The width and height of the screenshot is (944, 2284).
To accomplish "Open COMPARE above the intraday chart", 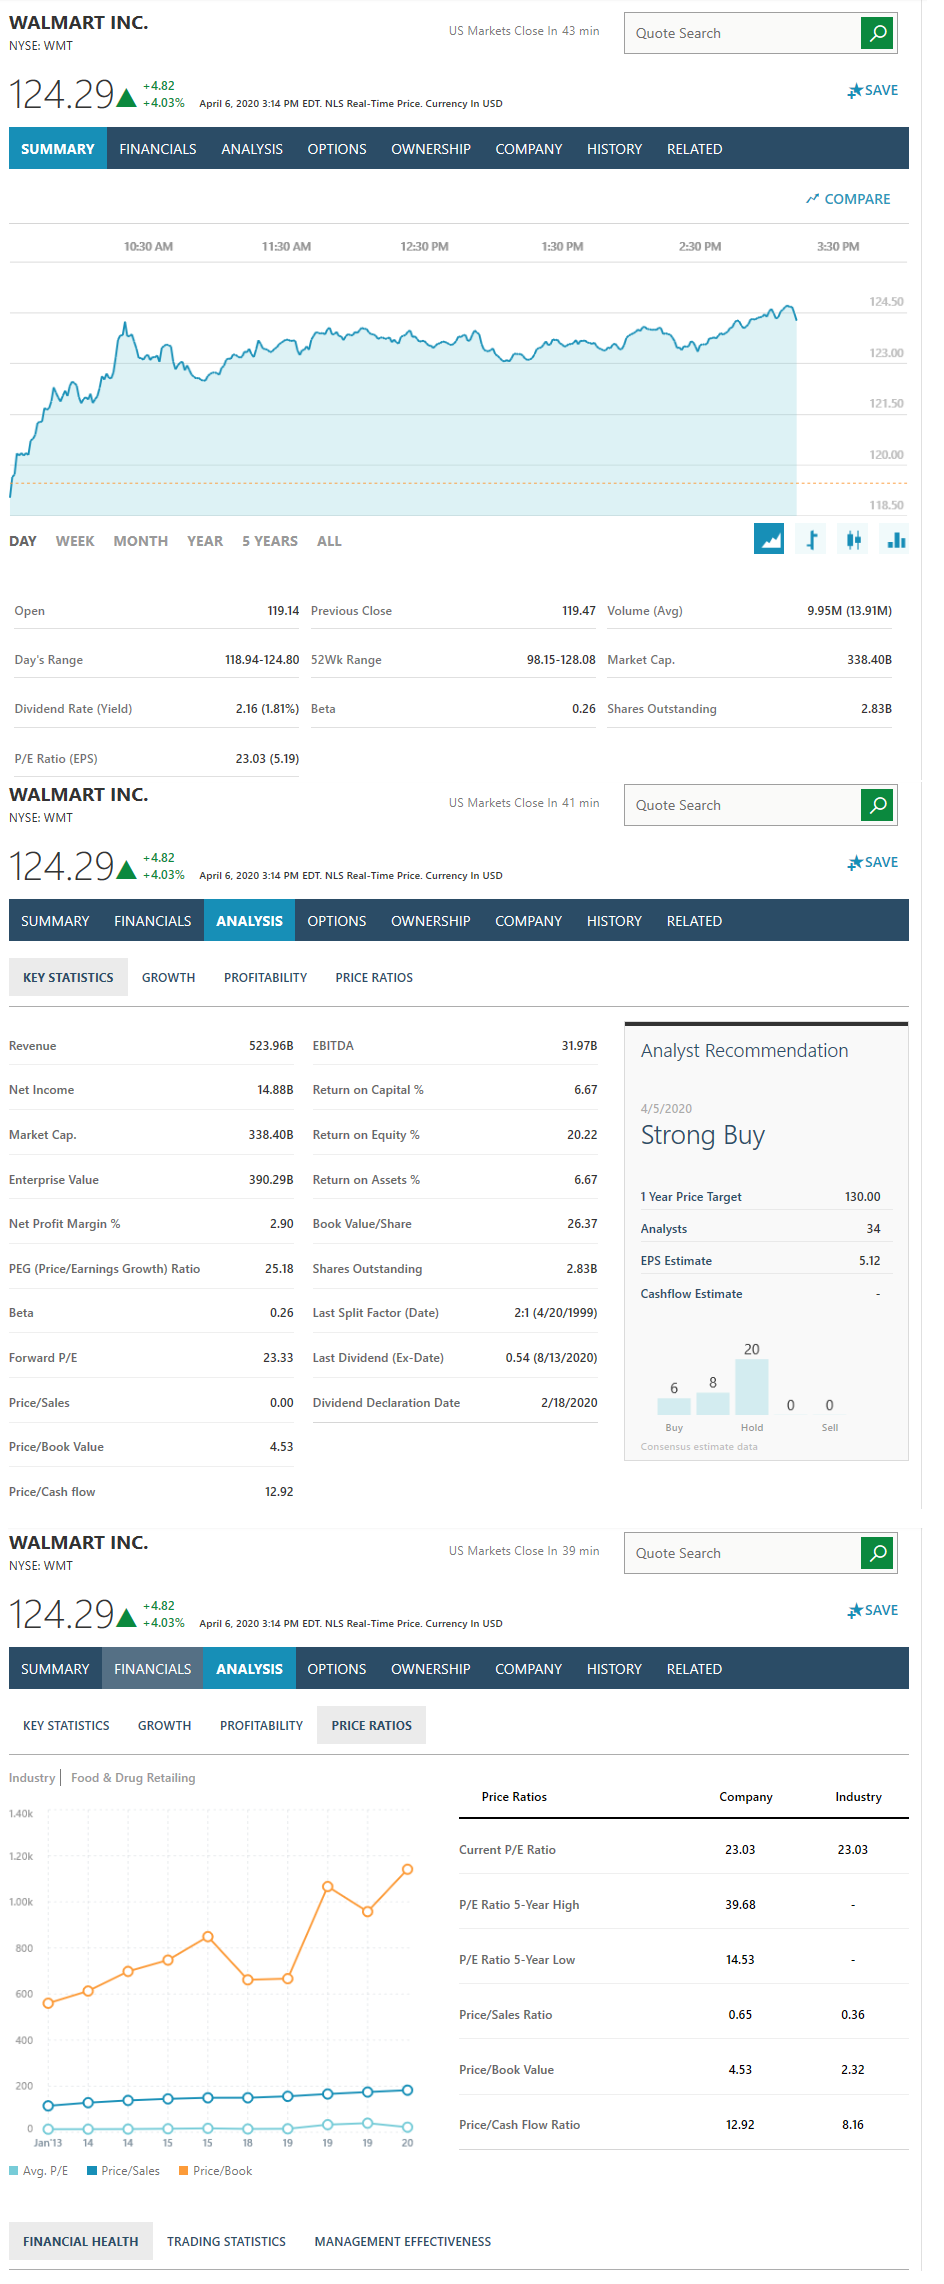I will (x=848, y=199).
